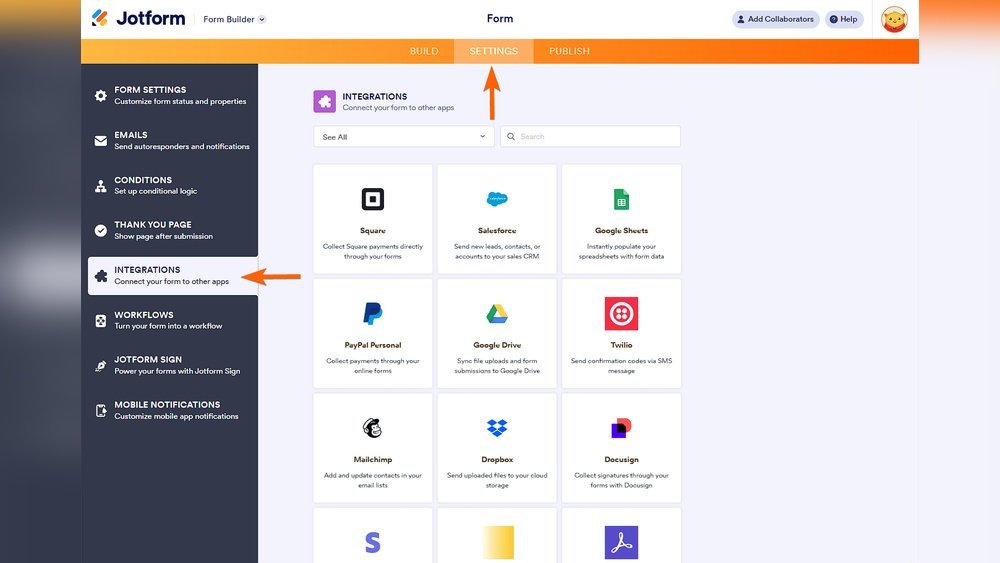The image size is (1000, 563).
Task: Click the search magnifier icon
Action: point(511,136)
